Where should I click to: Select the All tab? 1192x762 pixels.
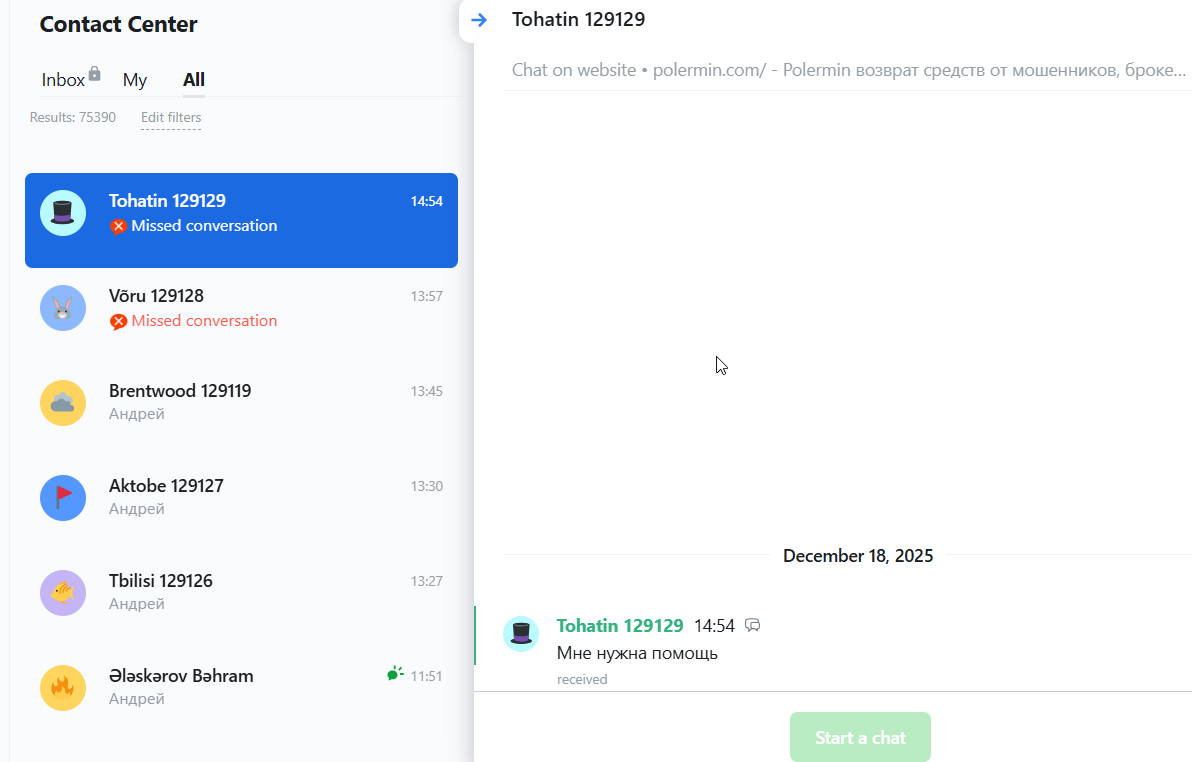pos(194,80)
